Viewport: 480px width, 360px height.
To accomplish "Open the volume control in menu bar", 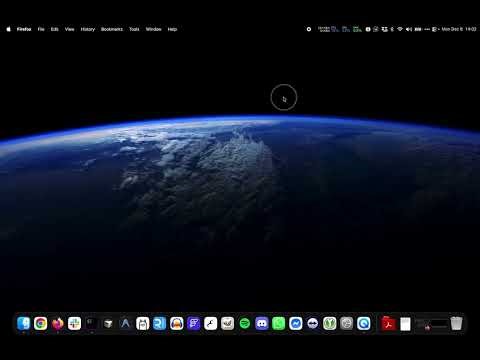I will pyautogui.click(x=409, y=29).
